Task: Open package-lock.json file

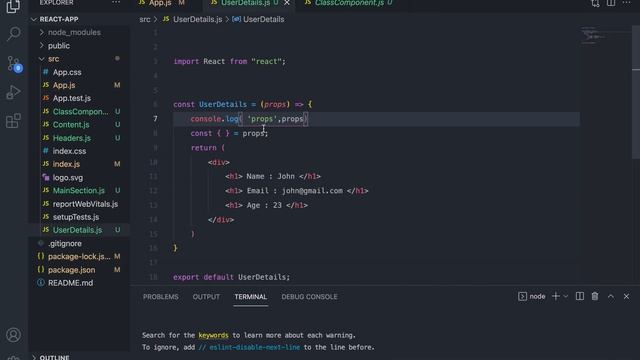Action: point(79,256)
